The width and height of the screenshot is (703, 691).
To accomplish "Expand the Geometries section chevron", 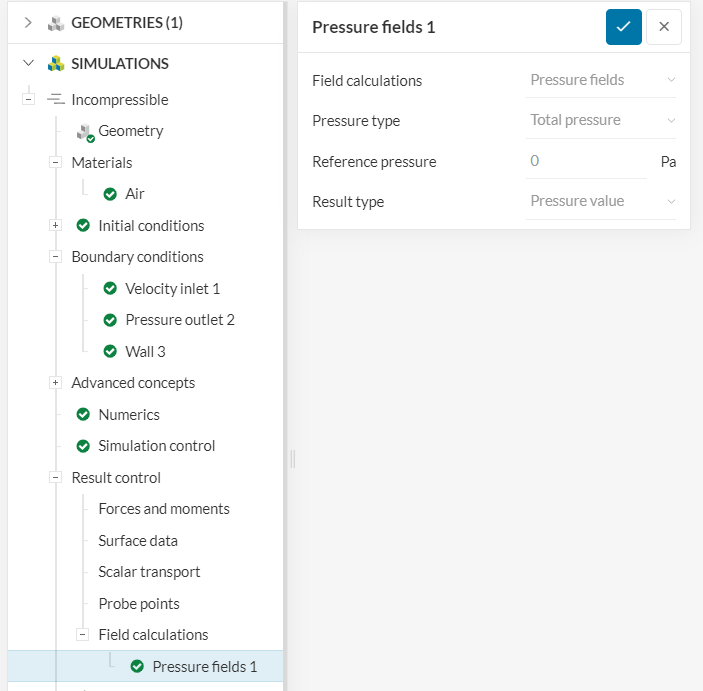I will pyautogui.click(x=28, y=23).
